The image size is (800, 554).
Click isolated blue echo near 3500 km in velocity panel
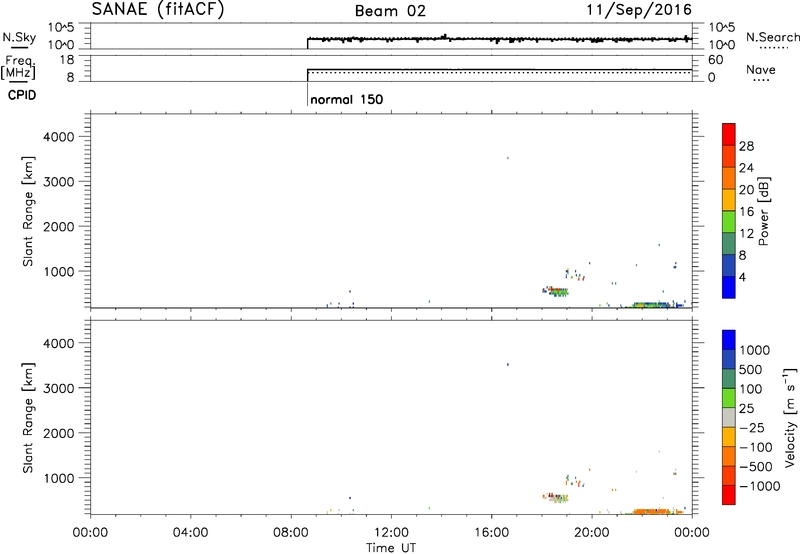(x=508, y=364)
